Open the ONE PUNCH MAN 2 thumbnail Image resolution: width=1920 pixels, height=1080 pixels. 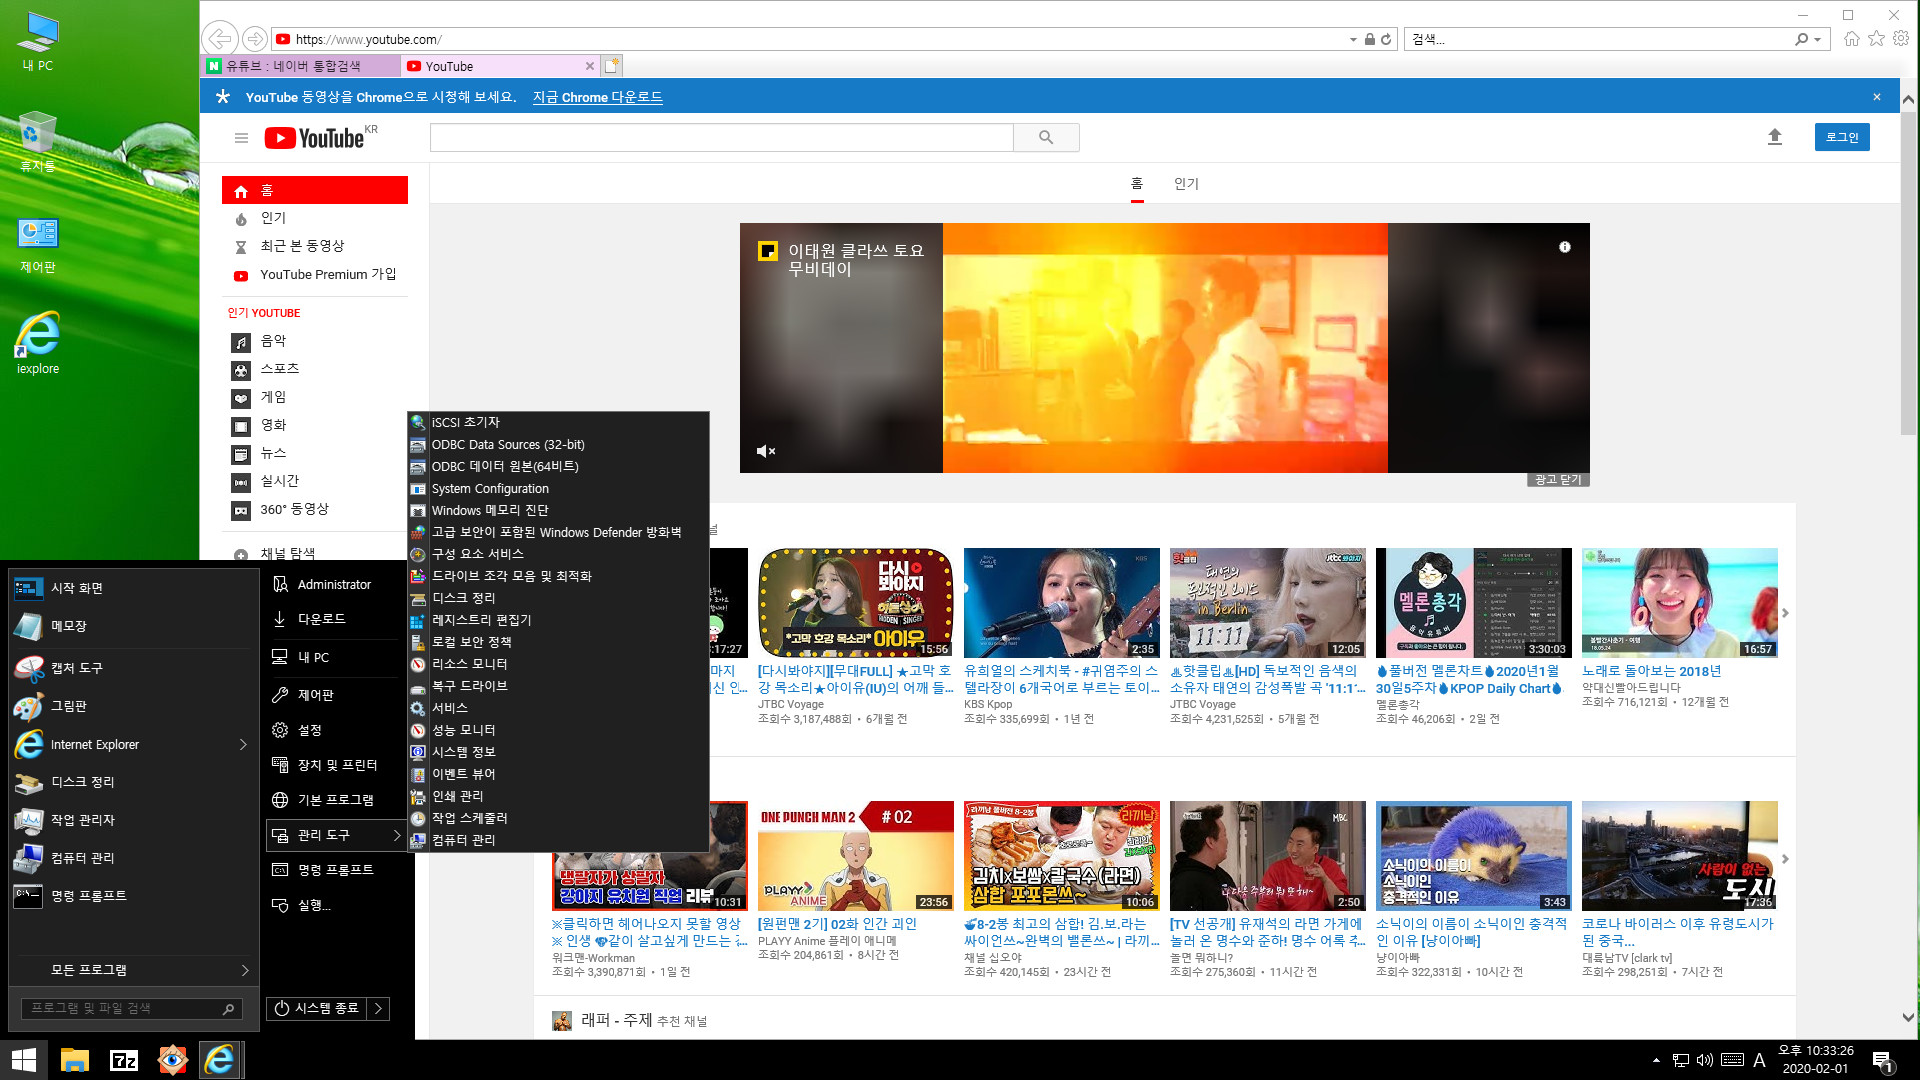[856, 855]
